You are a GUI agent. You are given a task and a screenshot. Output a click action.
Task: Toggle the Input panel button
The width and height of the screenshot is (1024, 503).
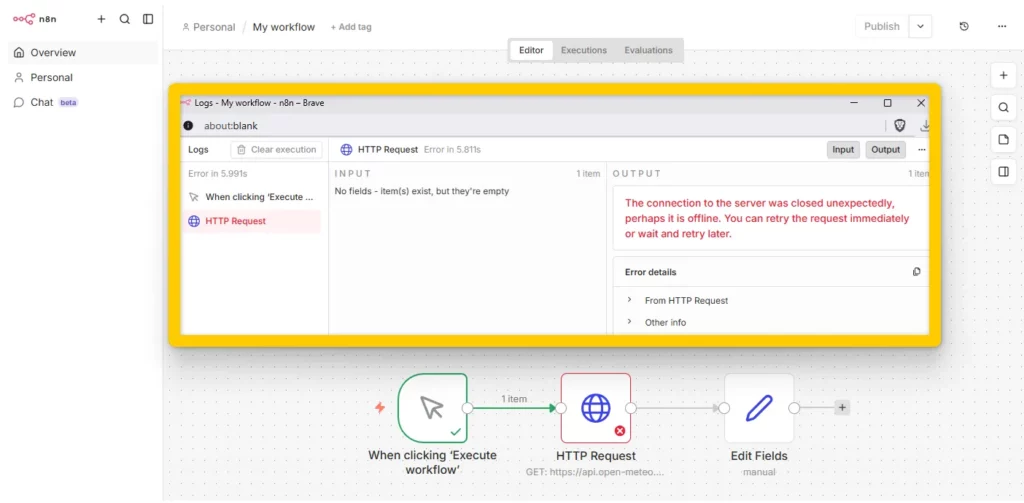[x=843, y=150]
